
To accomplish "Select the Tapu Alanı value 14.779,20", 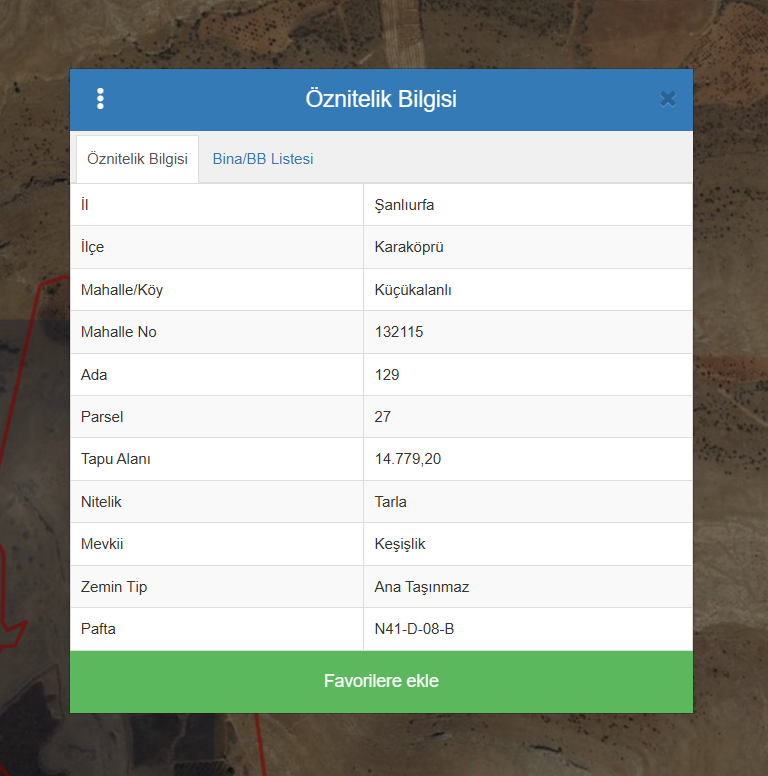I will tap(408, 459).
